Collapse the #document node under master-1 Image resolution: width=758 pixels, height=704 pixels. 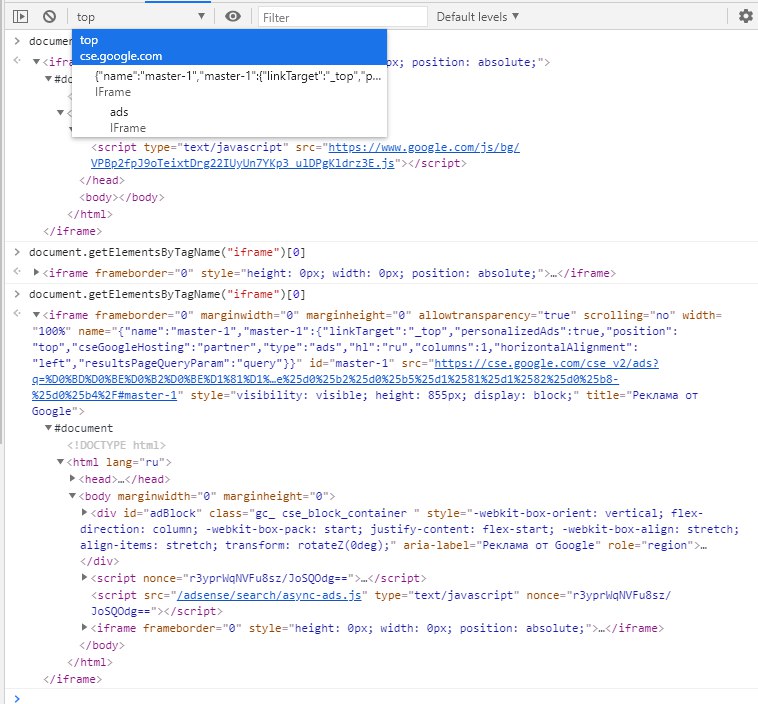coord(48,428)
